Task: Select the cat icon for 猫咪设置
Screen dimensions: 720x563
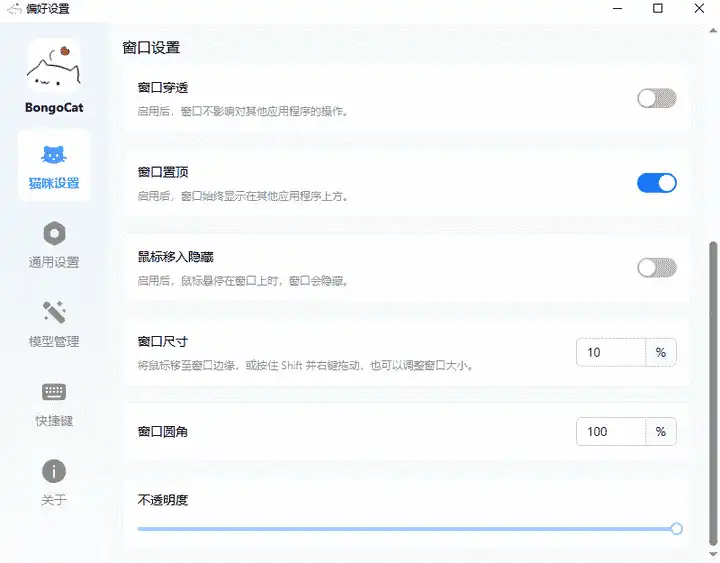Action: [54, 155]
